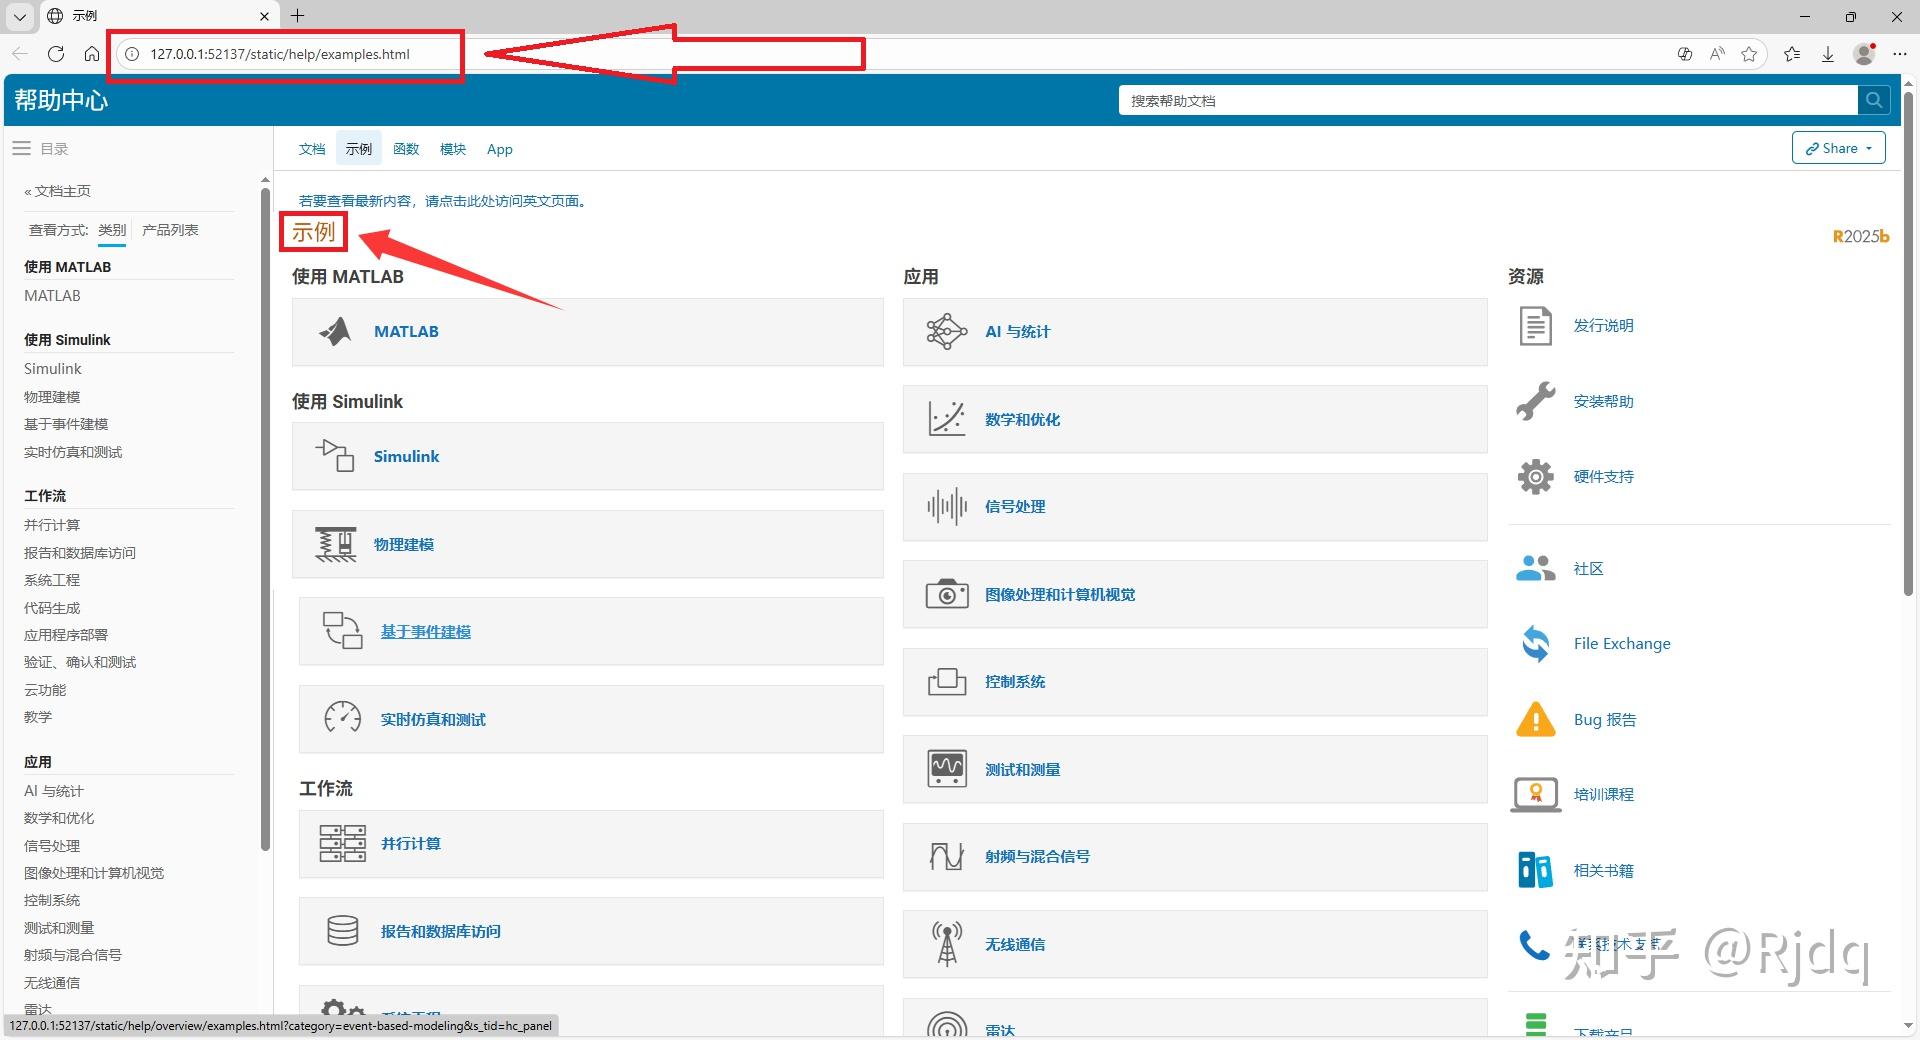
Task: Click the 实时仿真和测试 gauge icon
Action: point(342,718)
